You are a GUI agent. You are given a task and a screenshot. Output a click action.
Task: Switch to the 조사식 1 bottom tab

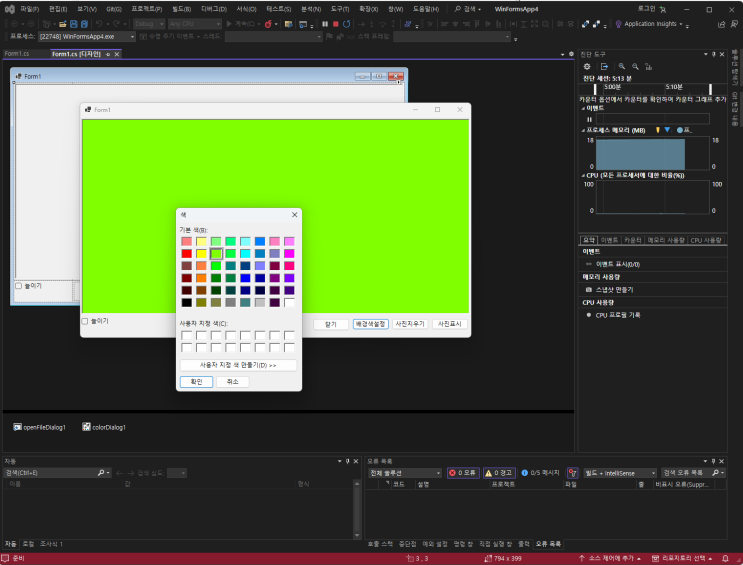pos(52,544)
